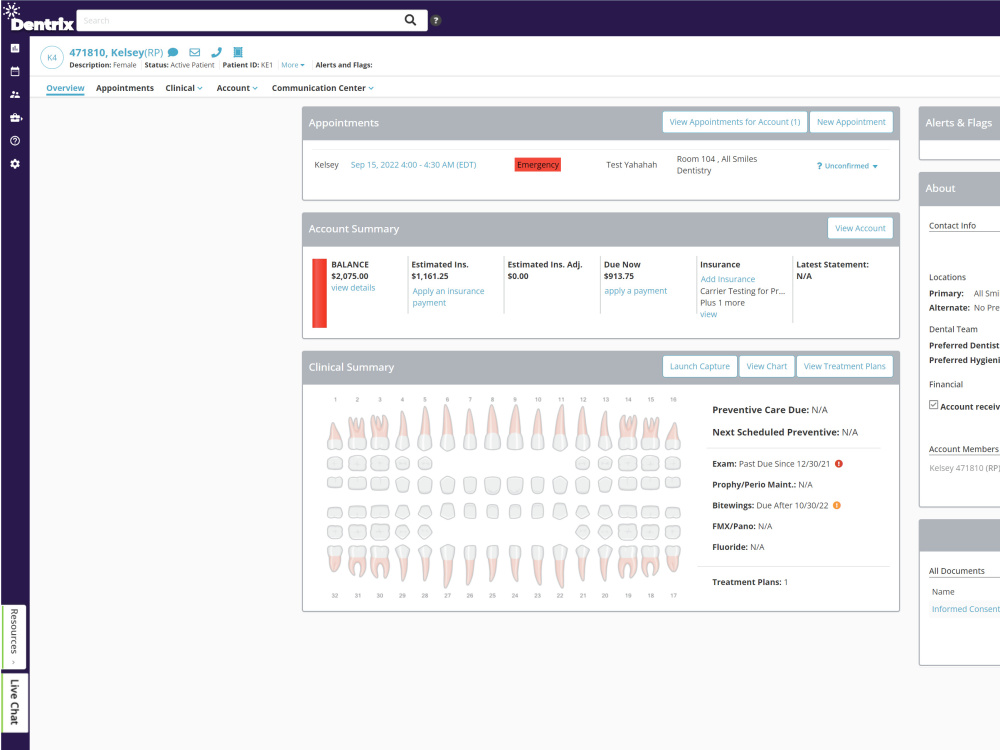
Task: Expand the Communication Center dropdown
Action: 323,88
